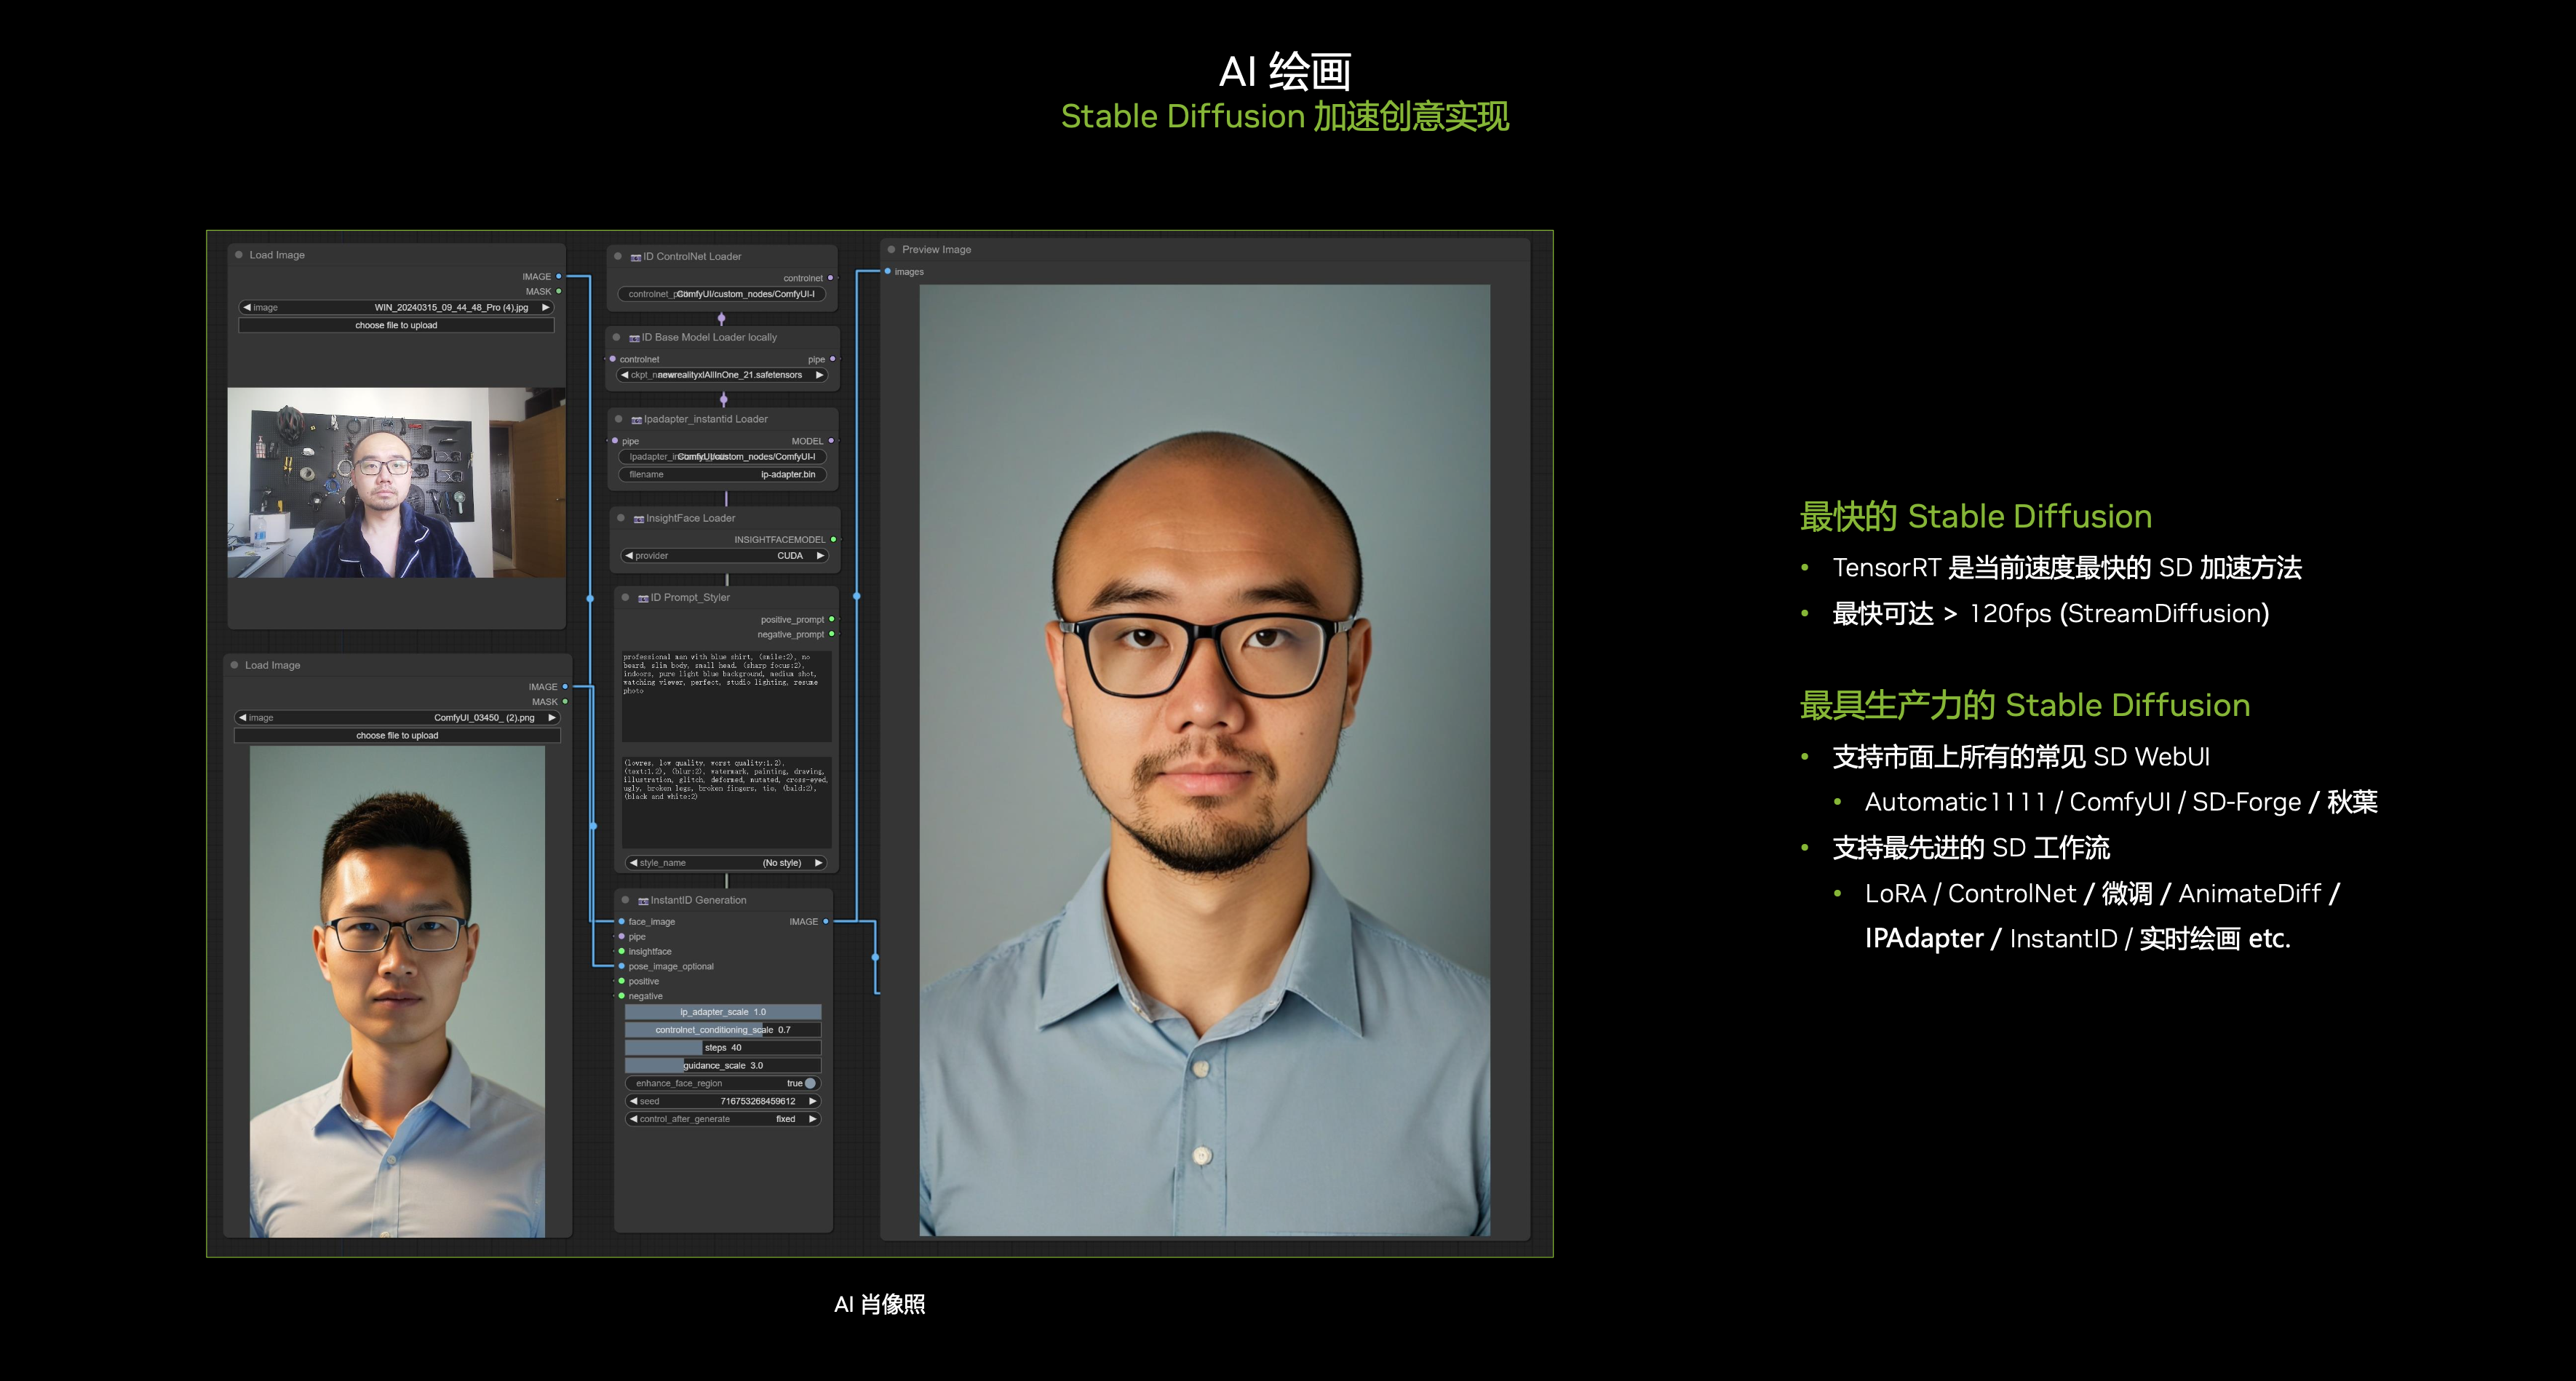The image size is (2576, 1381).
Task: Click the IMAGE output connector of InstantID Generation
Action: tap(826, 921)
